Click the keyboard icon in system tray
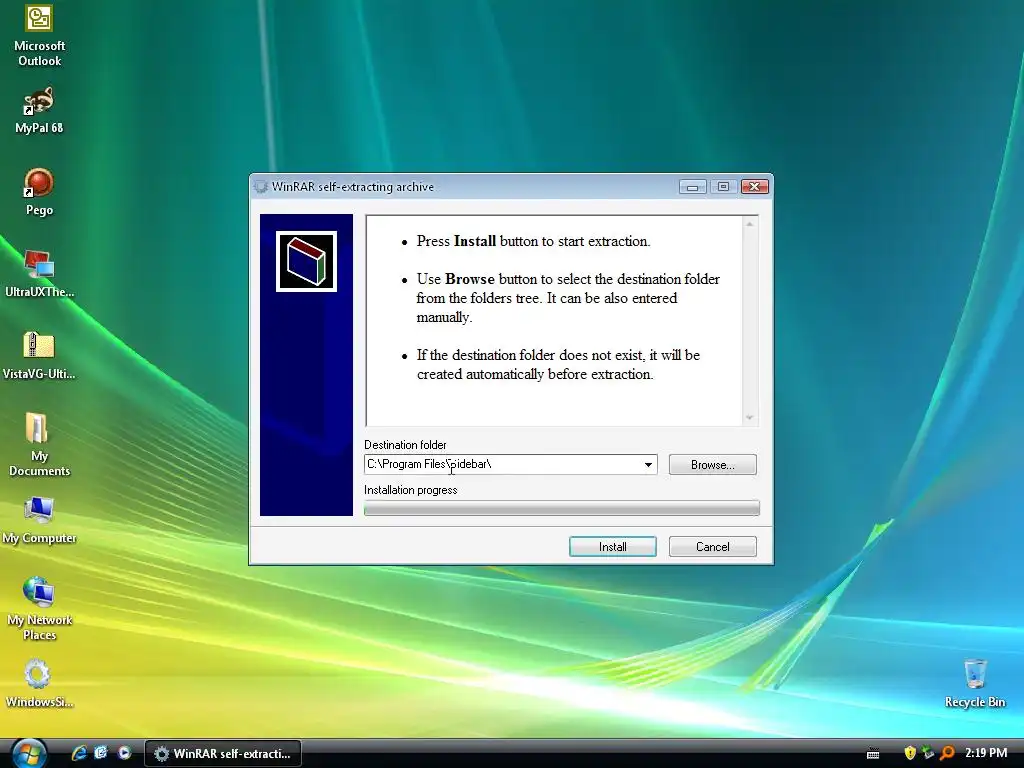 [x=872, y=754]
